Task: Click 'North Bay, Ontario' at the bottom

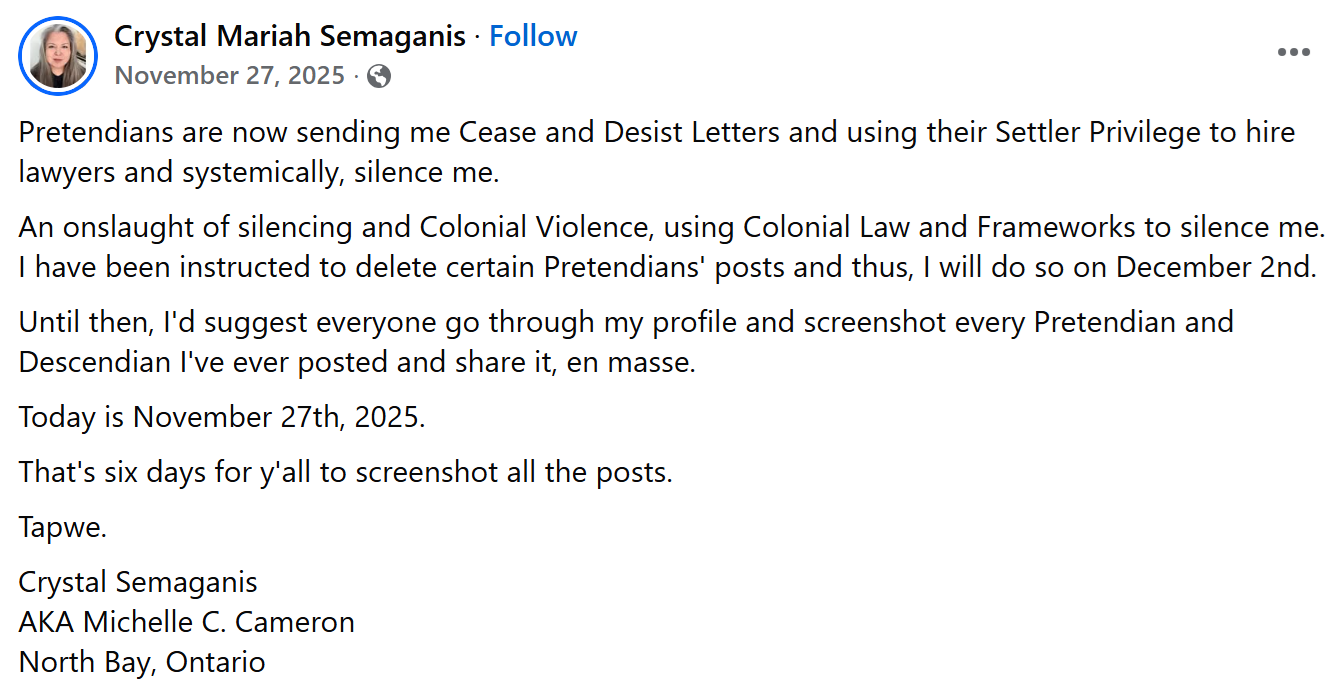Action: pyautogui.click(x=142, y=661)
